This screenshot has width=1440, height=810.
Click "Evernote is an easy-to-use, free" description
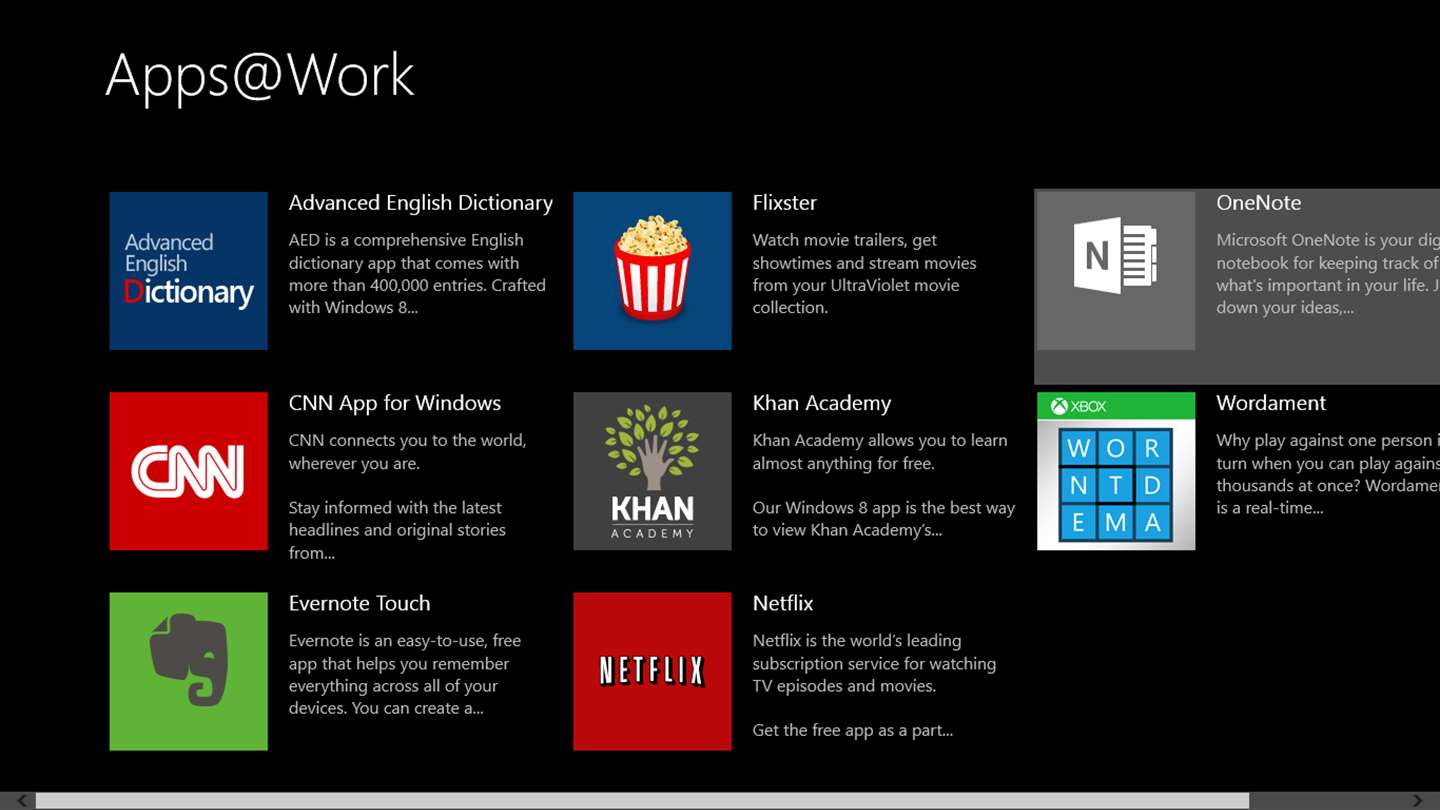[x=405, y=674]
